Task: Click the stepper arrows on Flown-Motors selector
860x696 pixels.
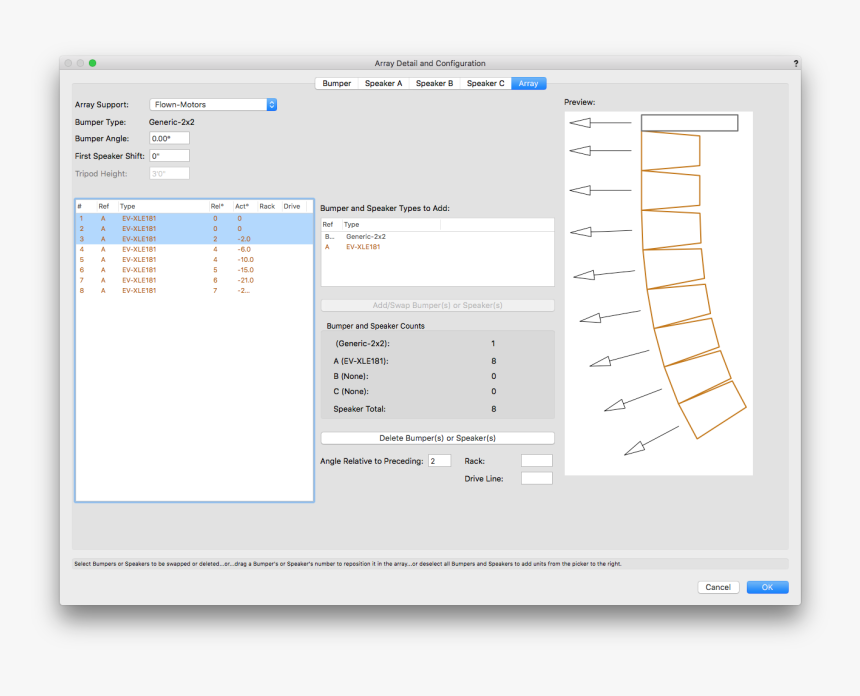Action: click(271, 104)
